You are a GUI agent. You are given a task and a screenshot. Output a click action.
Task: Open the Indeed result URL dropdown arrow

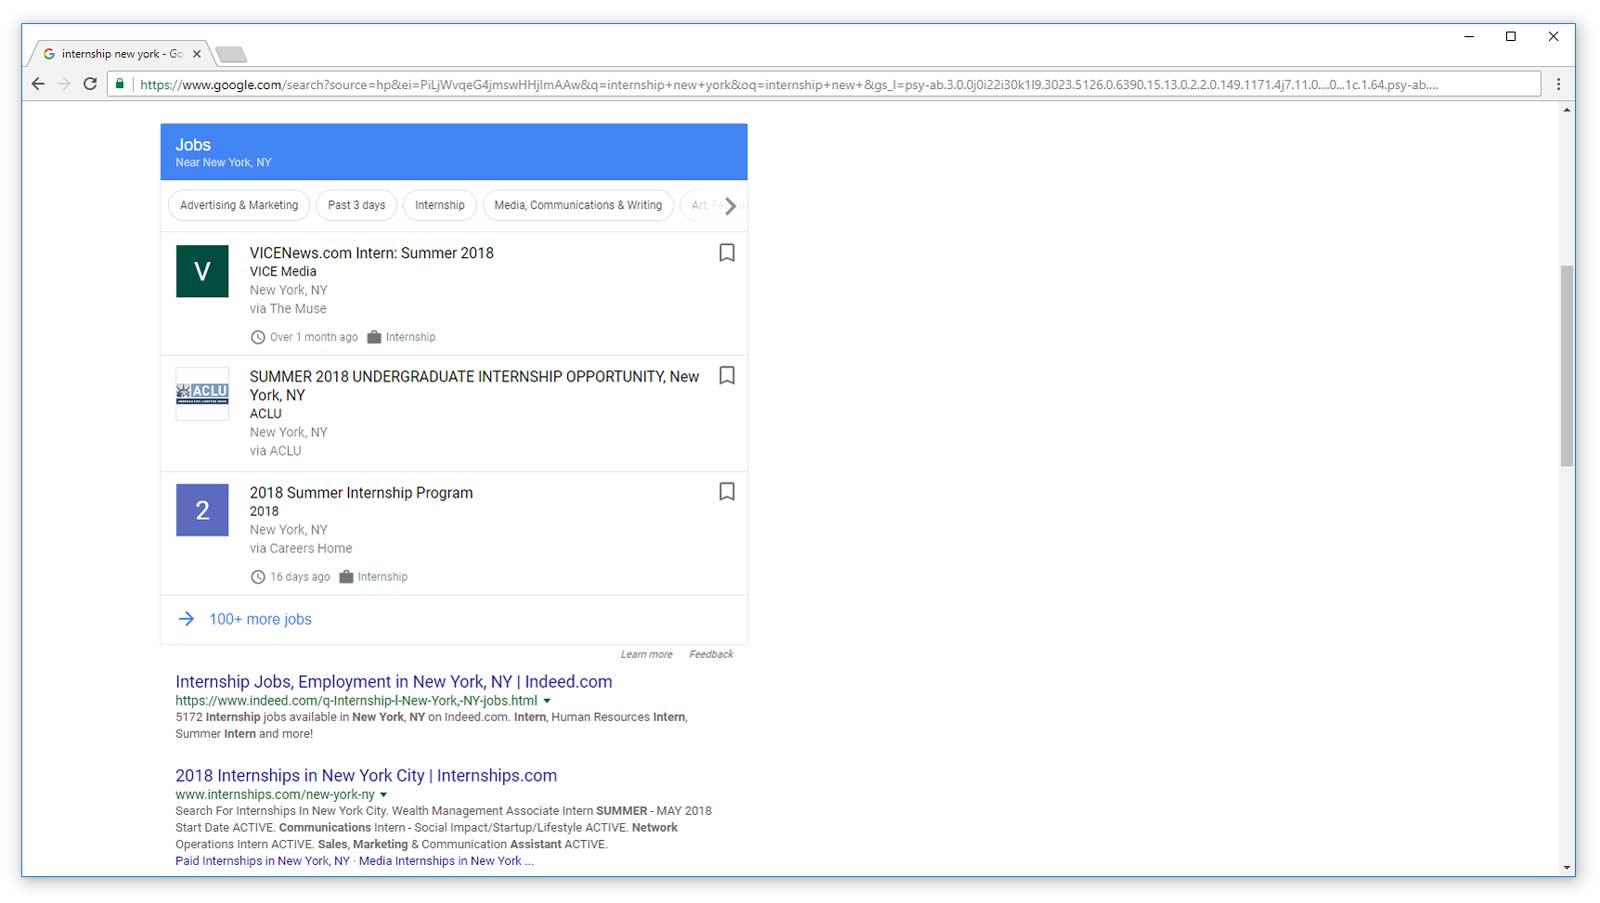tap(547, 701)
